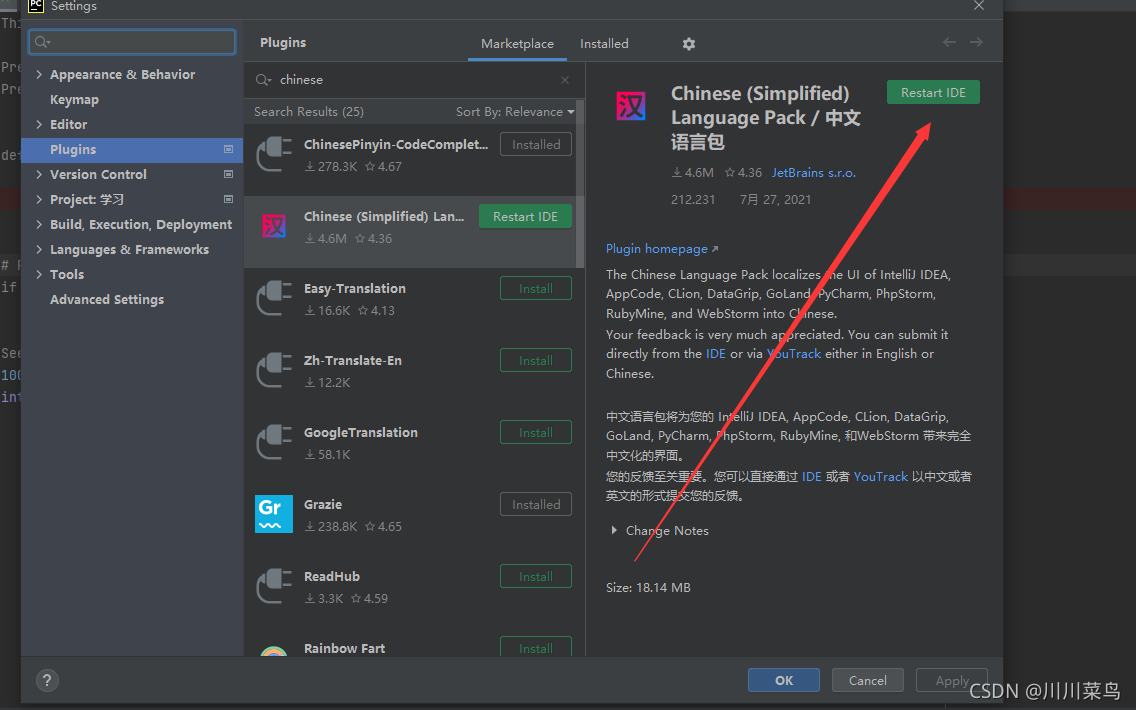Viewport: 1136px width, 710px height.
Task: Click the project-level marker beside Plugins
Action: [x=228, y=149]
